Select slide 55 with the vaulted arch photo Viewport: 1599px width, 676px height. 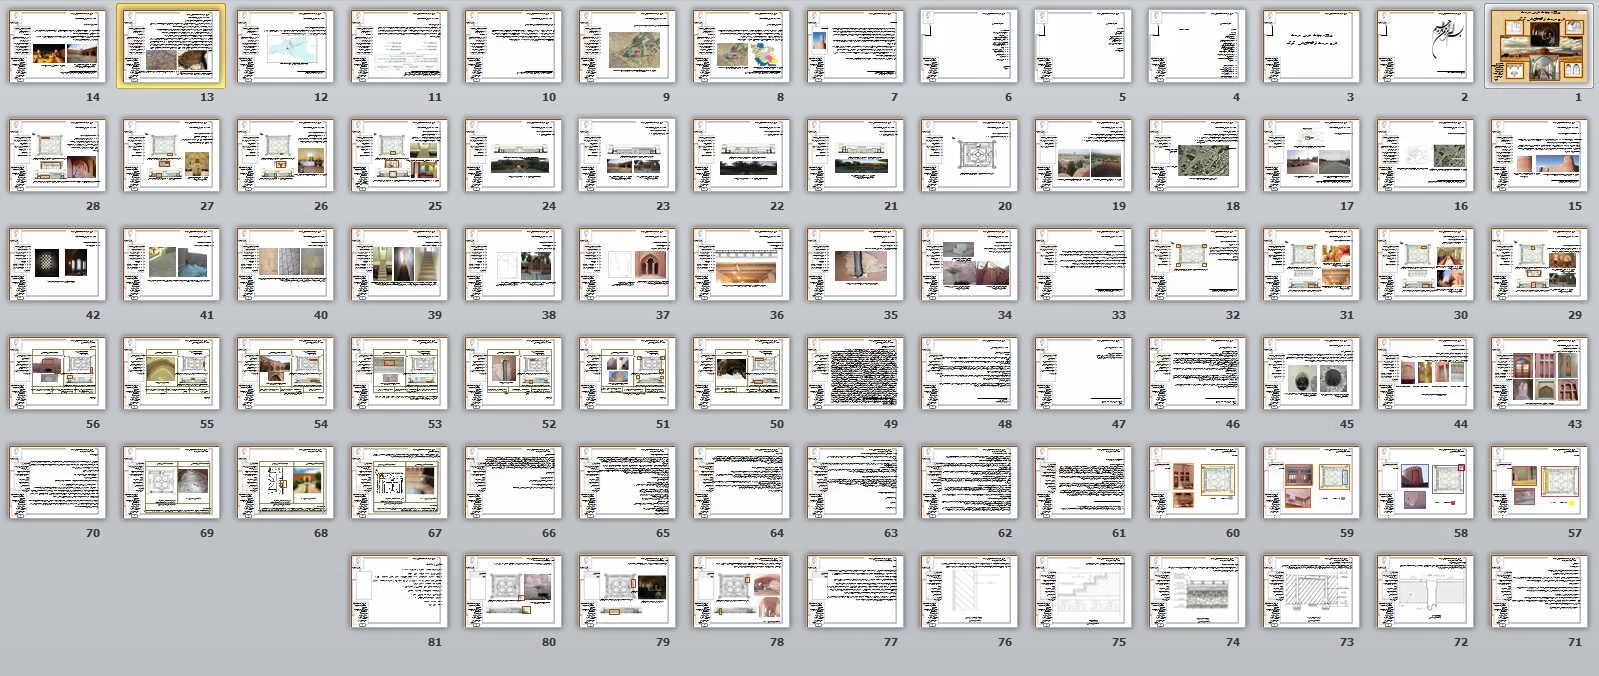(x=171, y=374)
